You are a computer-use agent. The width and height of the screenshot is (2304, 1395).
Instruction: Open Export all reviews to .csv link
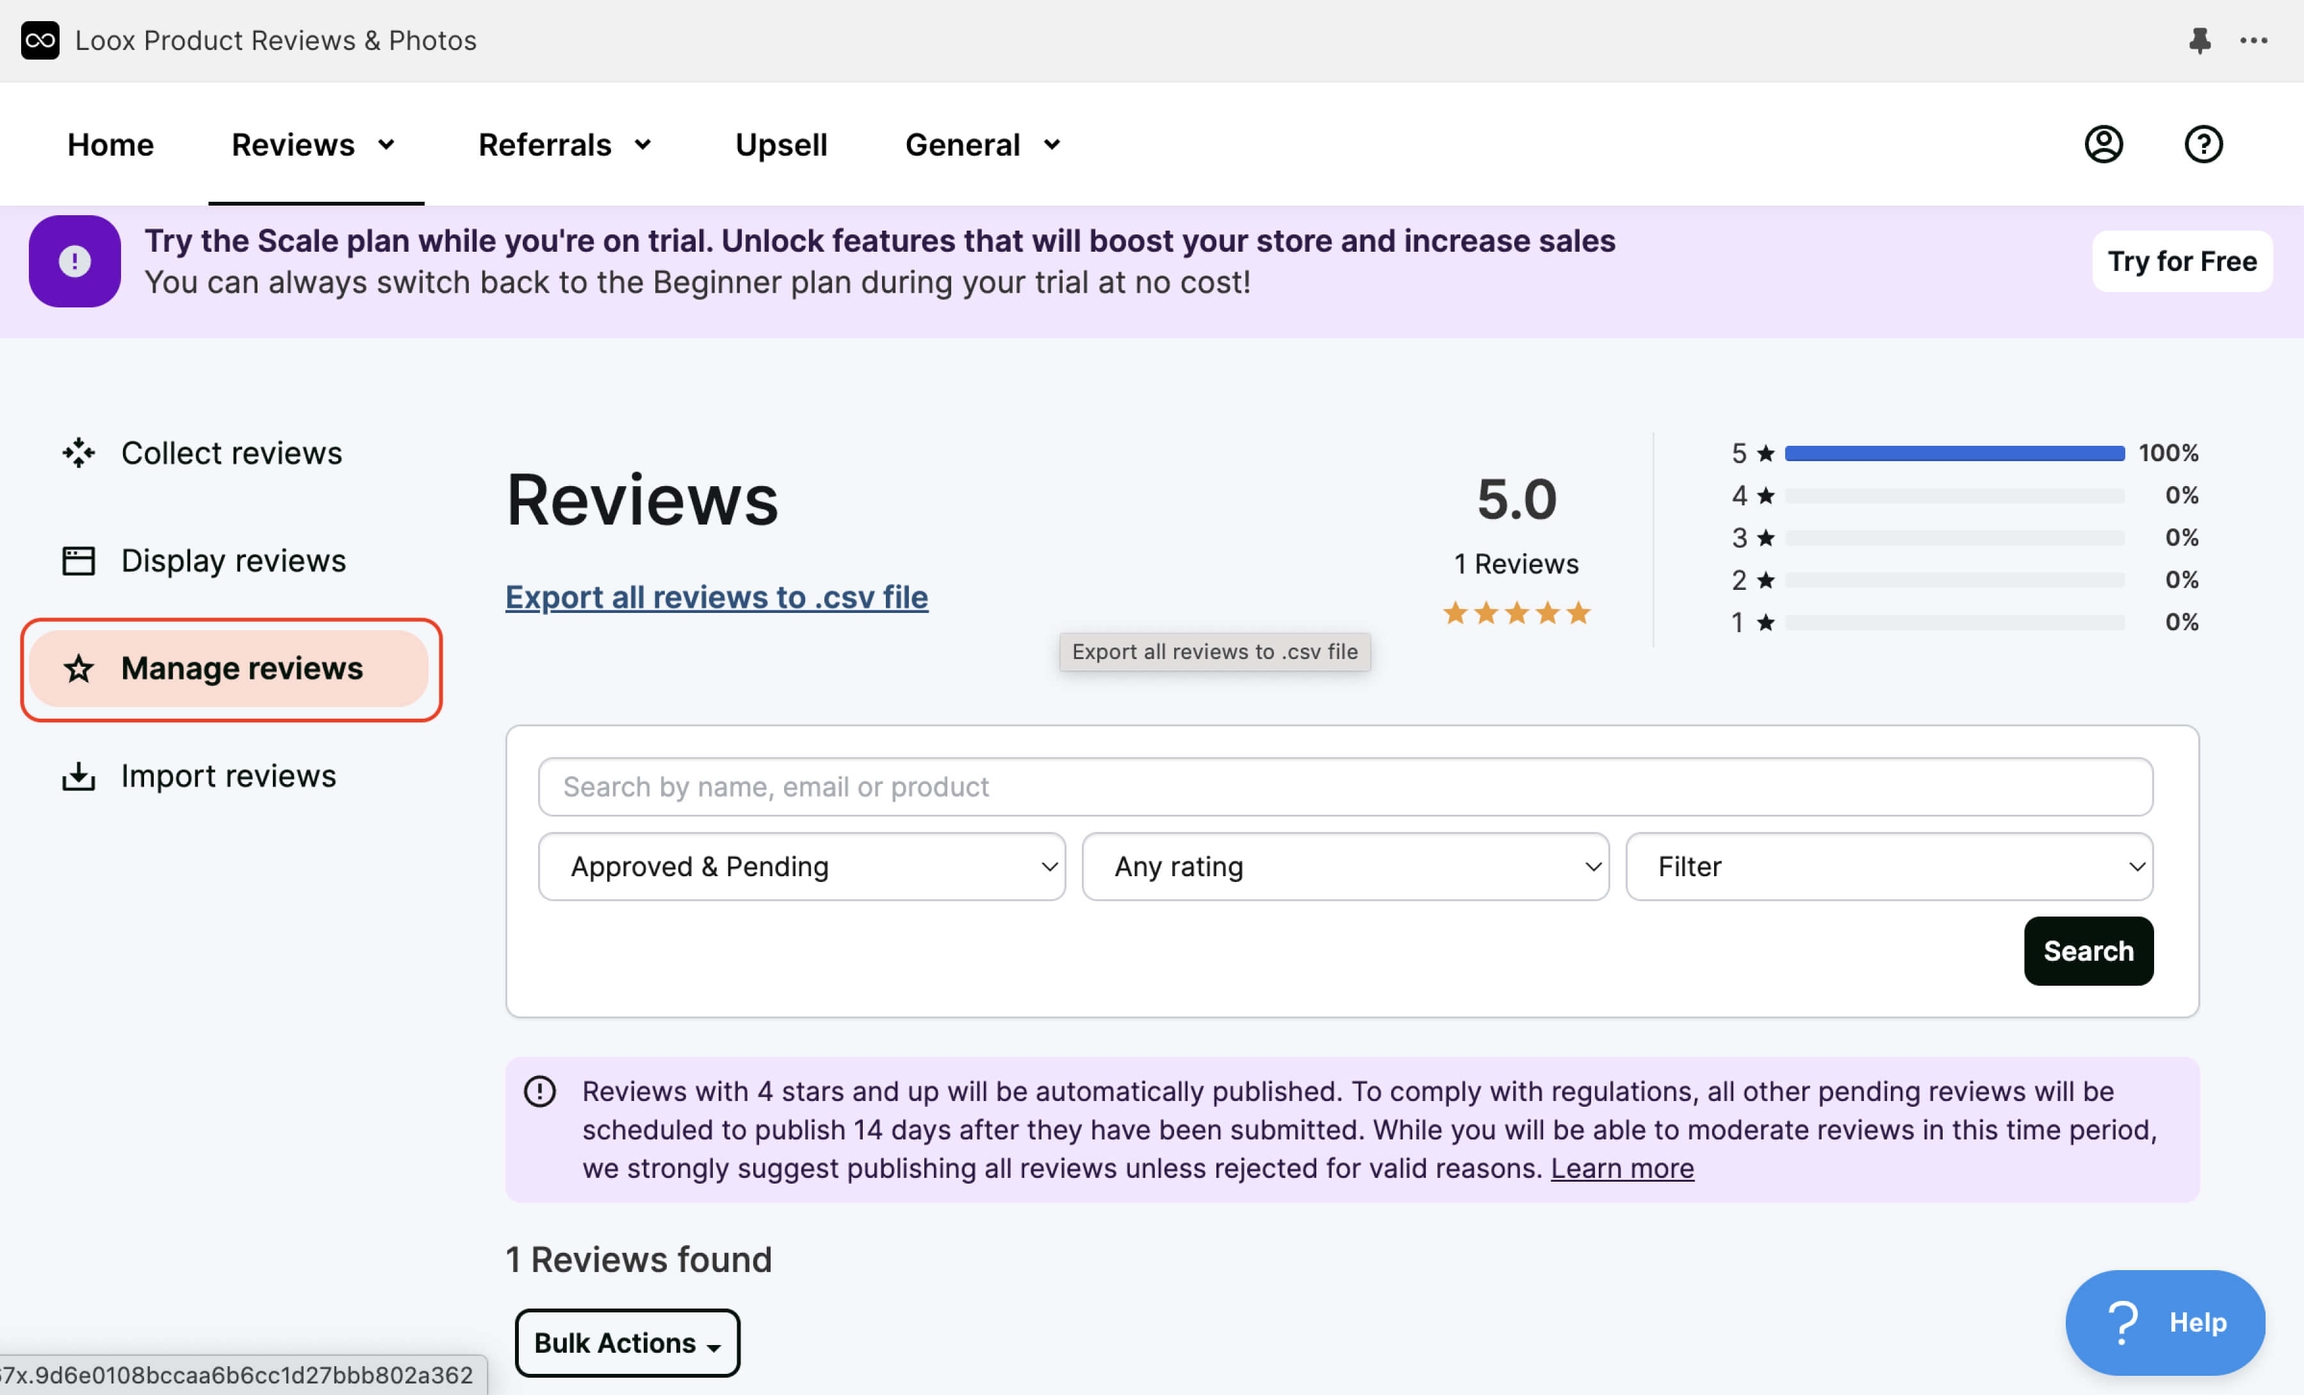click(716, 596)
